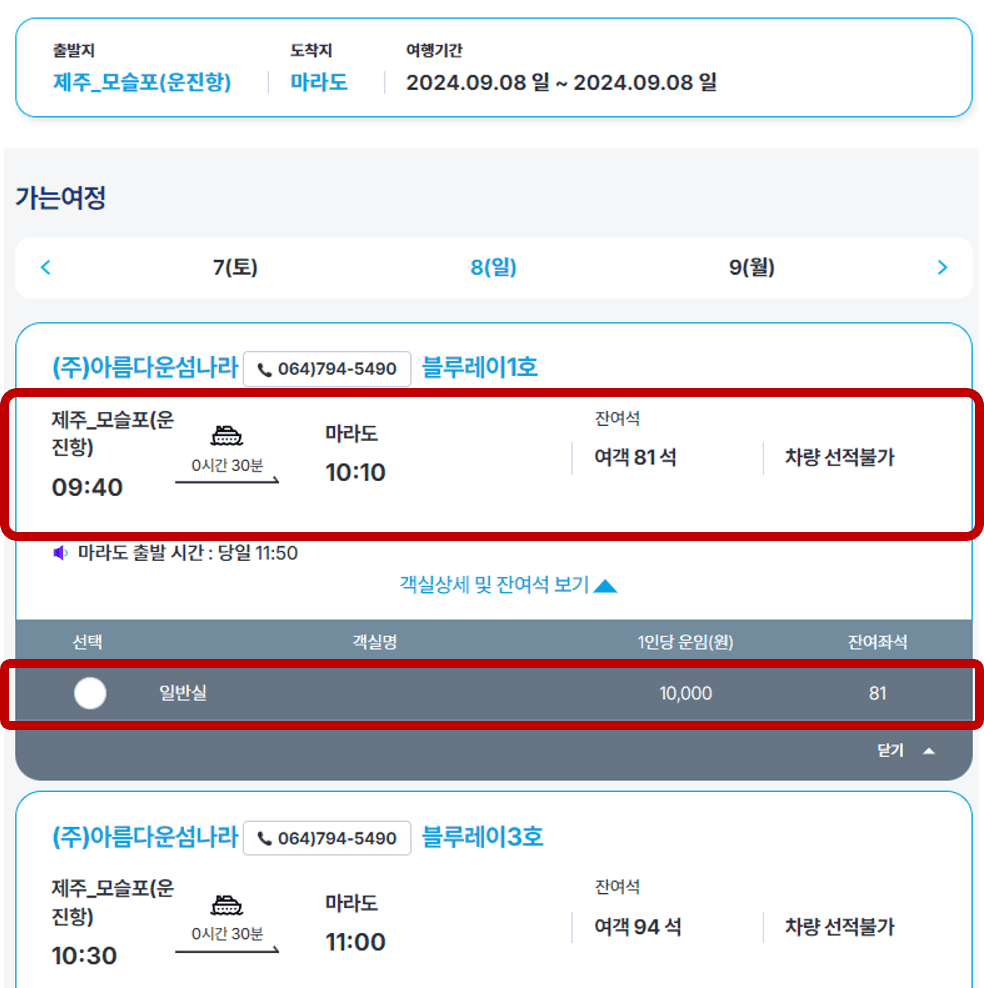984x988 pixels.
Task: Click the ferry icon on the 블루레이1호 route
Action: [228, 434]
